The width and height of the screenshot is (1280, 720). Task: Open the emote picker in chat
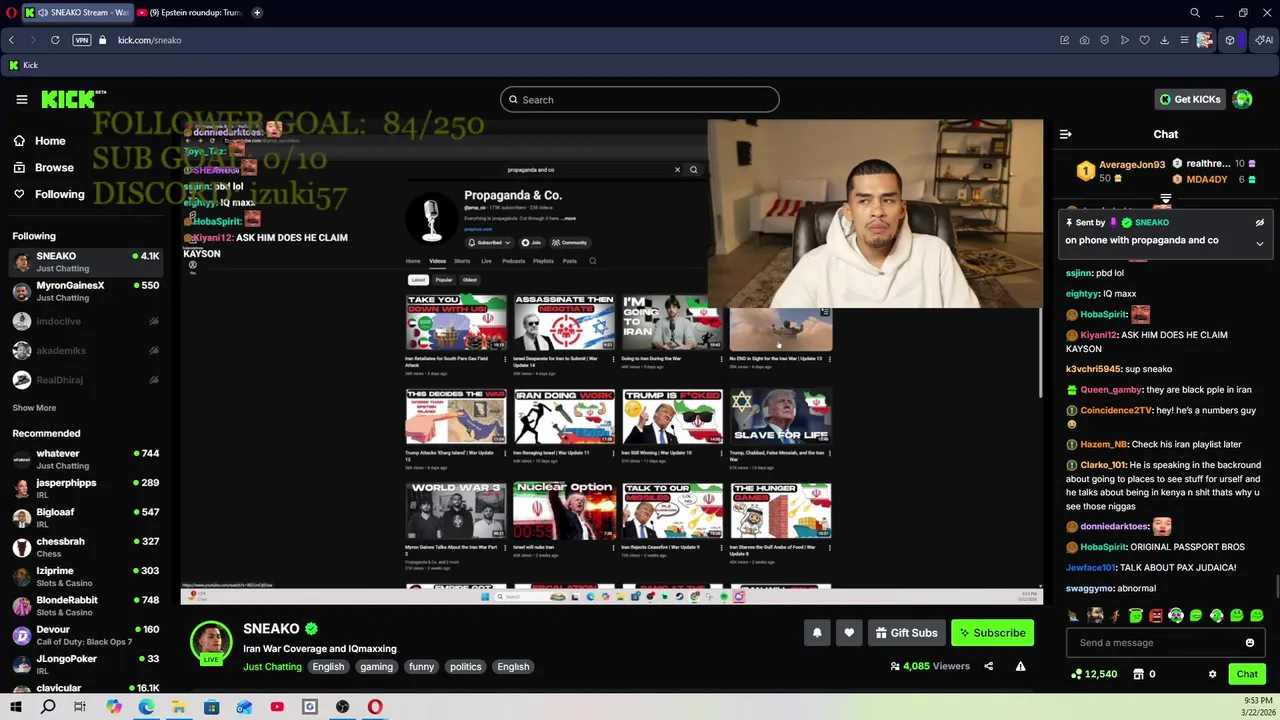(1249, 643)
